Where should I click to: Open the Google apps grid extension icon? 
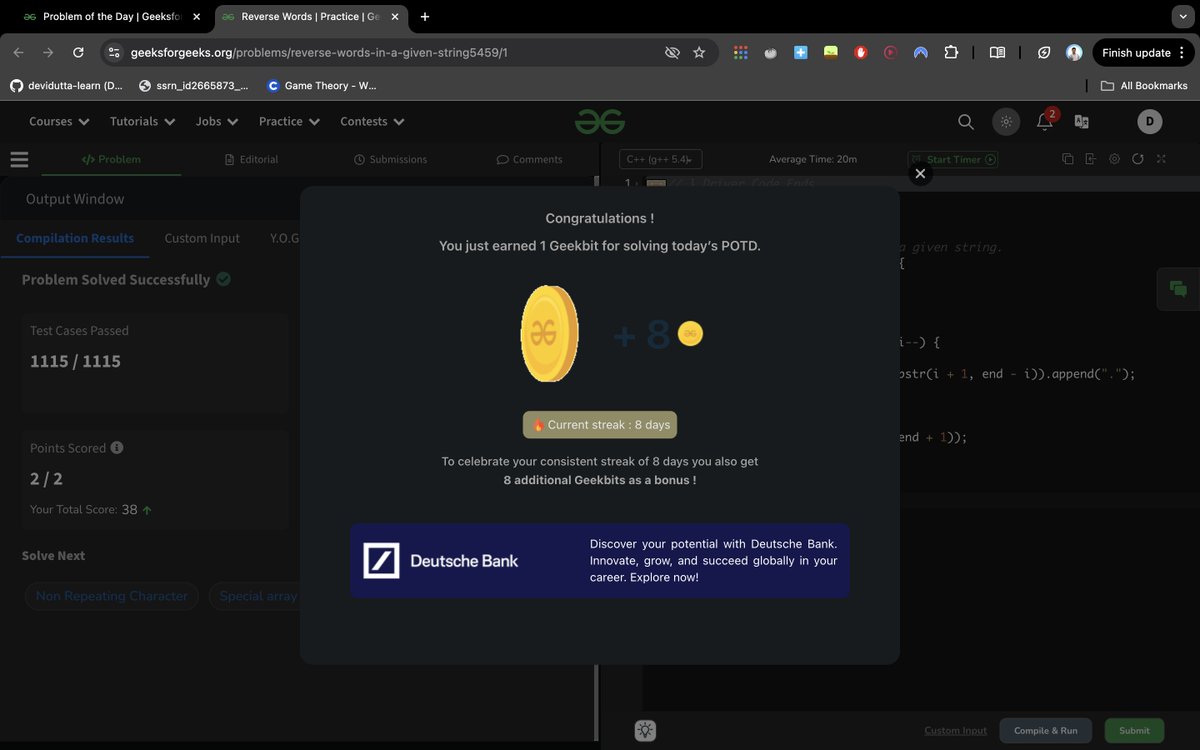coord(741,53)
